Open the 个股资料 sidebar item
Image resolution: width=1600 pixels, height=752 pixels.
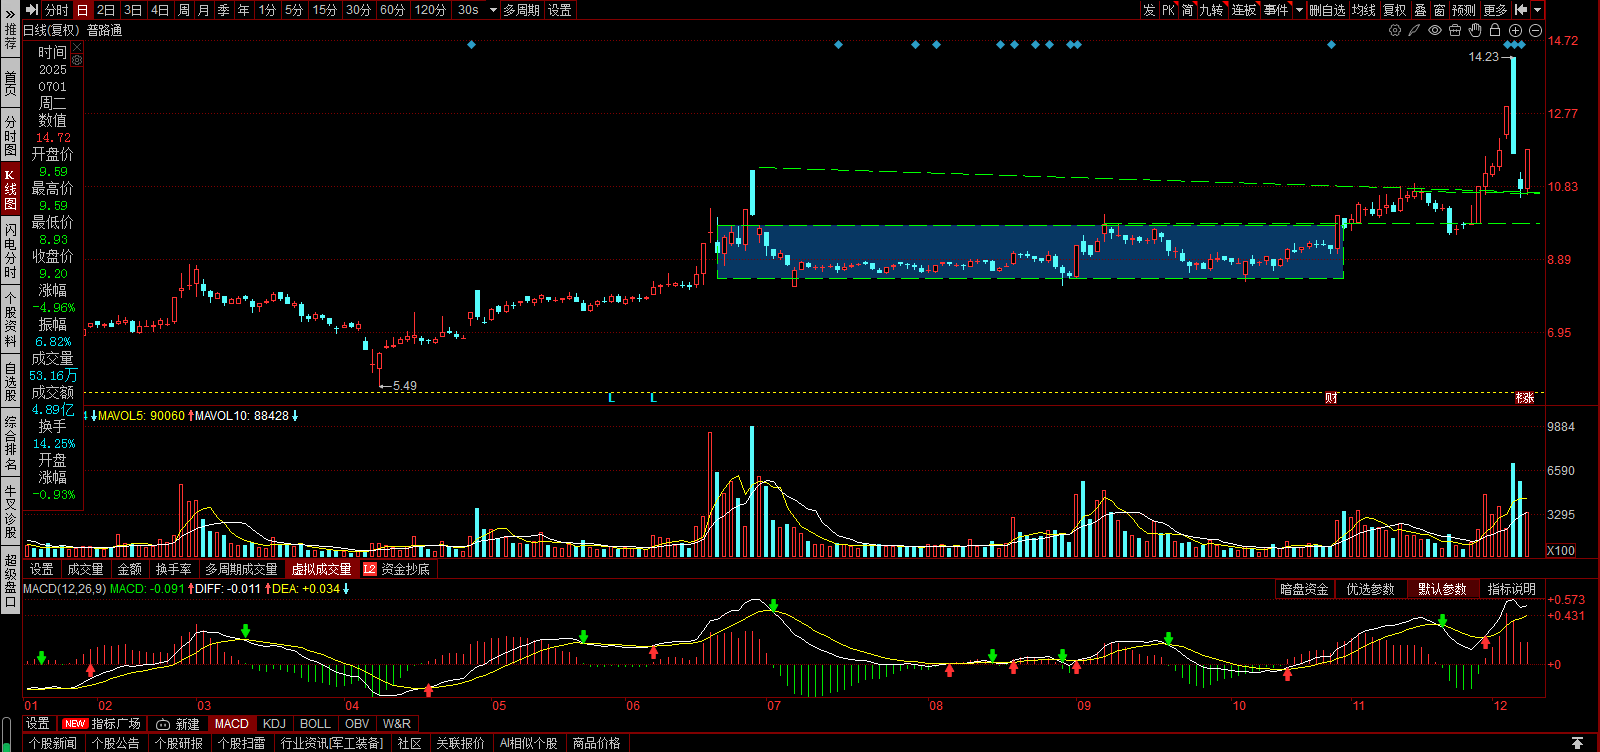pyautogui.click(x=10, y=318)
